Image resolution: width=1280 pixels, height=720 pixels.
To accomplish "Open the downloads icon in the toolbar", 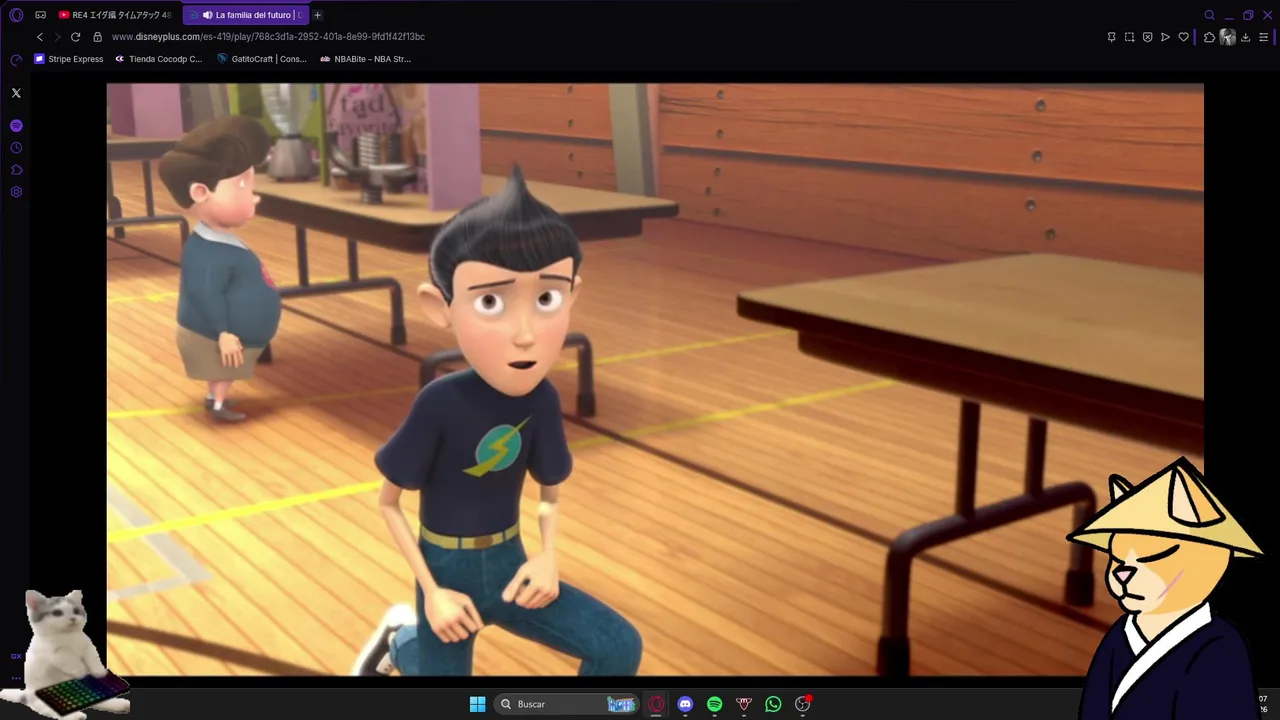I will (x=1245, y=37).
